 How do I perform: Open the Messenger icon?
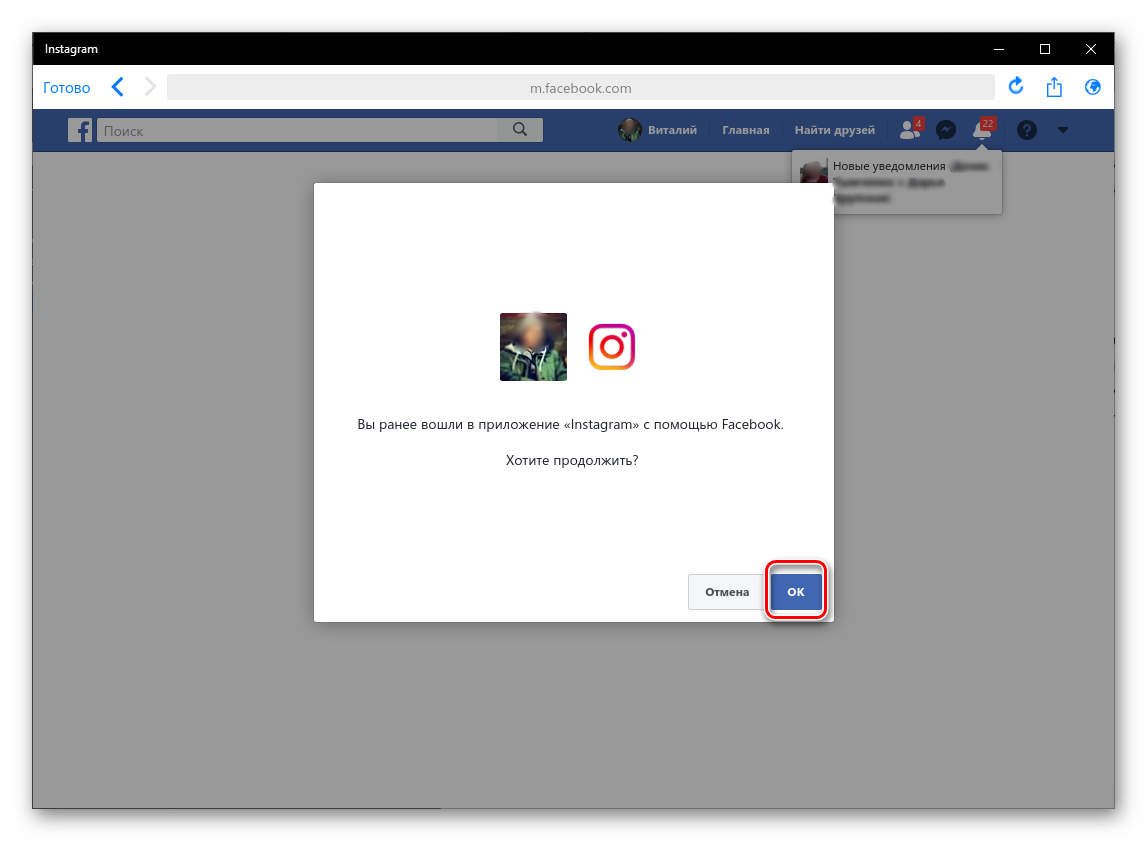[x=946, y=130]
